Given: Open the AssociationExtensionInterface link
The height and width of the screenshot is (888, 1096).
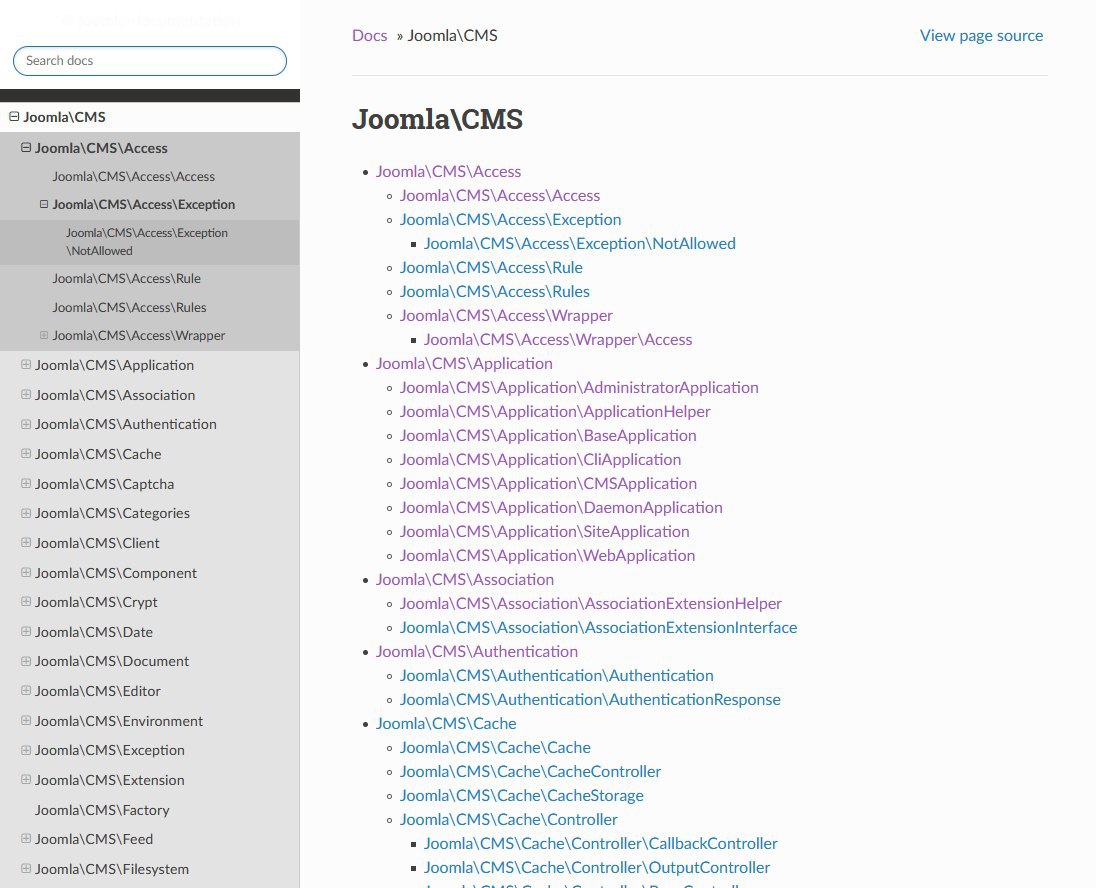Looking at the screenshot, I should [598, 627].
